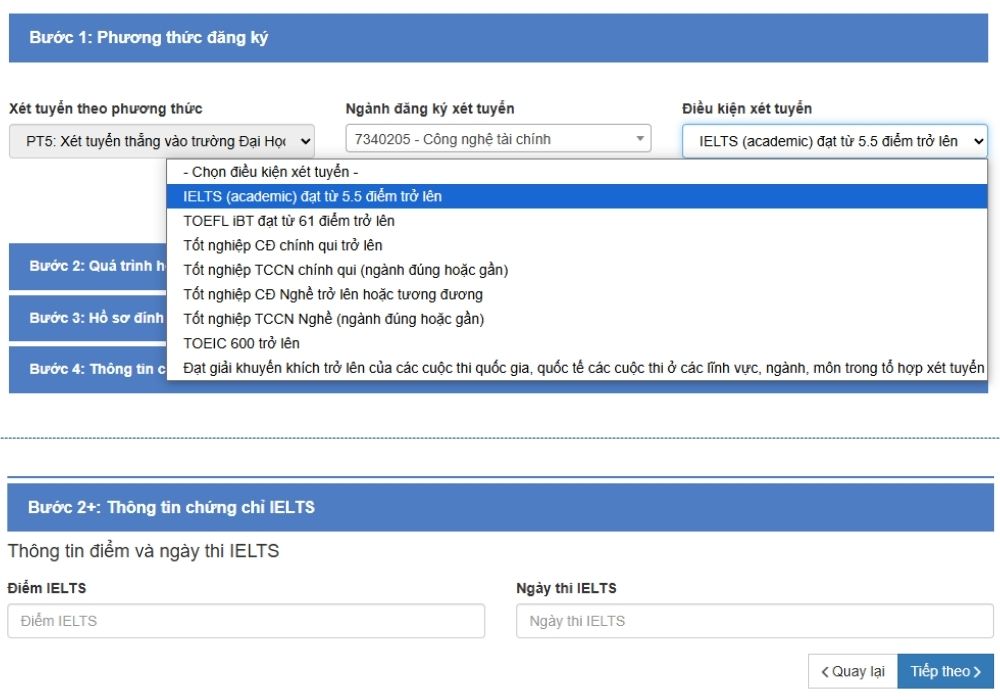Expand the 'Bước 4: Thông tin' section
The width and height of the screenshot is (1000, 700).
click(88, 369)
